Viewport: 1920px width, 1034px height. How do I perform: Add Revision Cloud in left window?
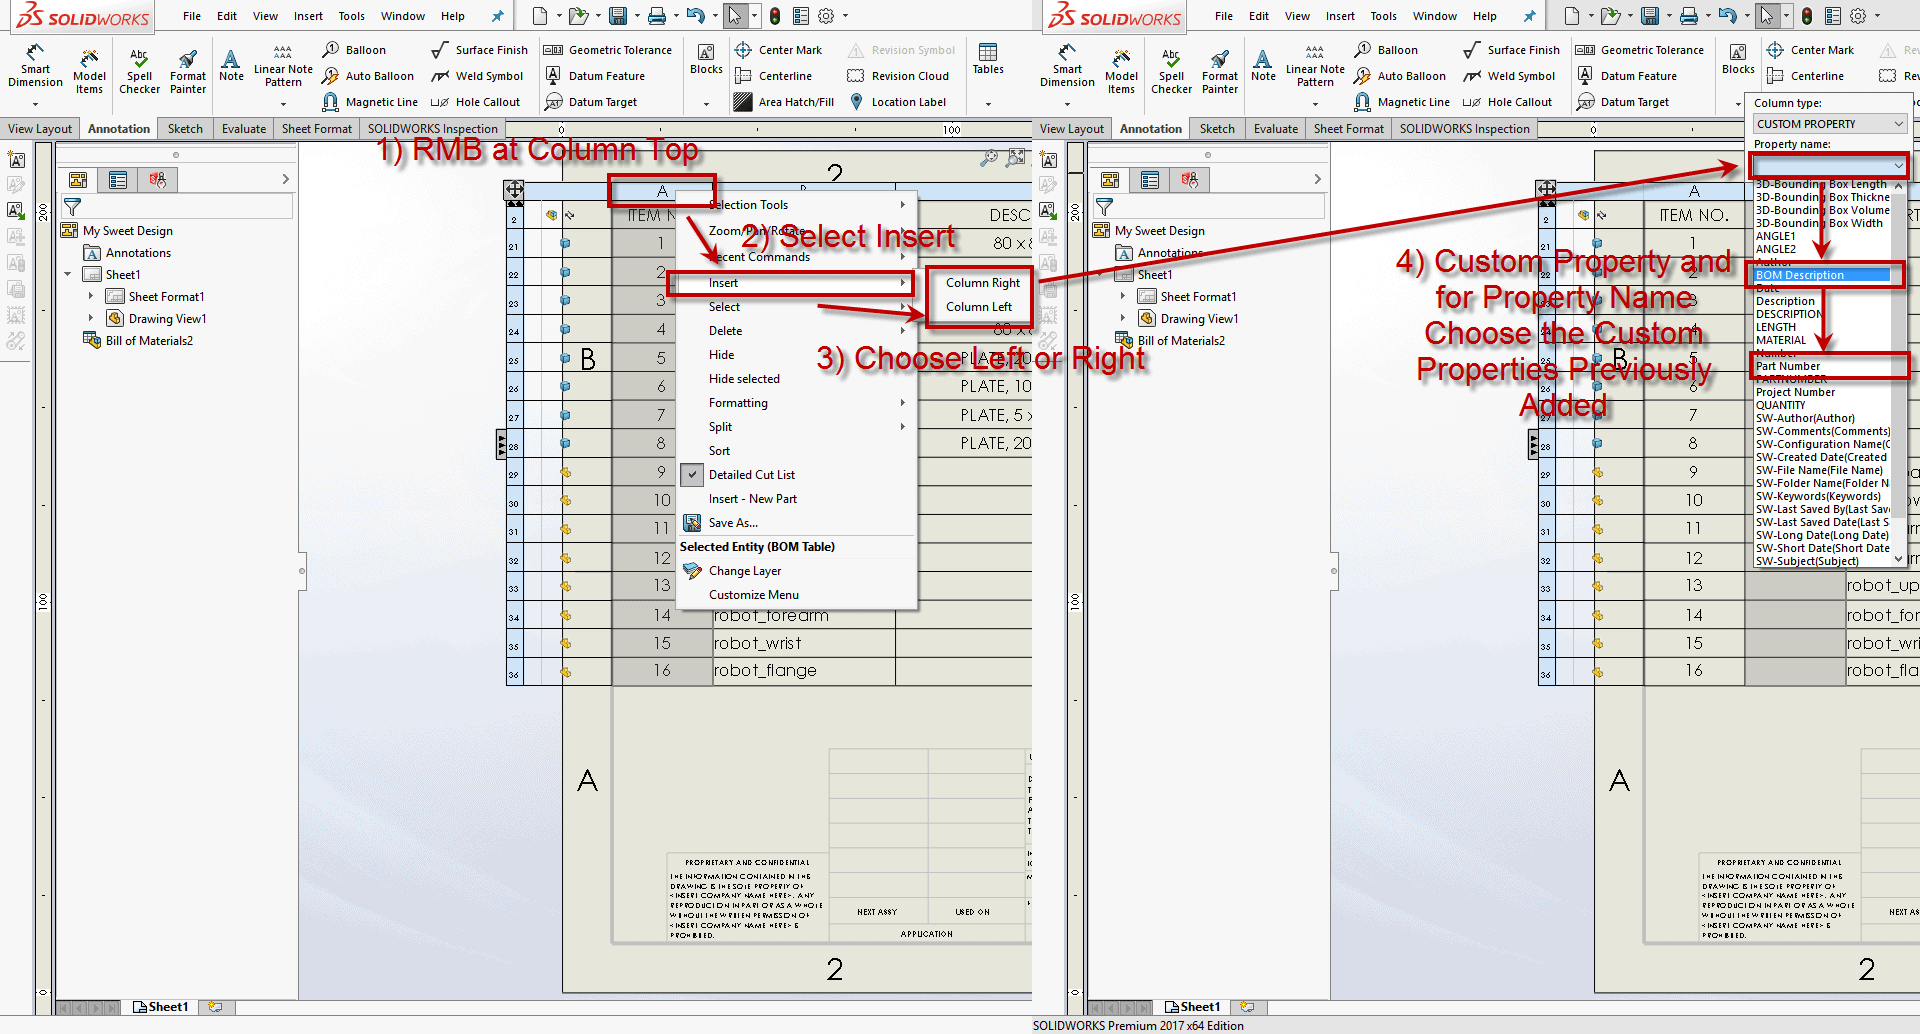tap(898, 76)
